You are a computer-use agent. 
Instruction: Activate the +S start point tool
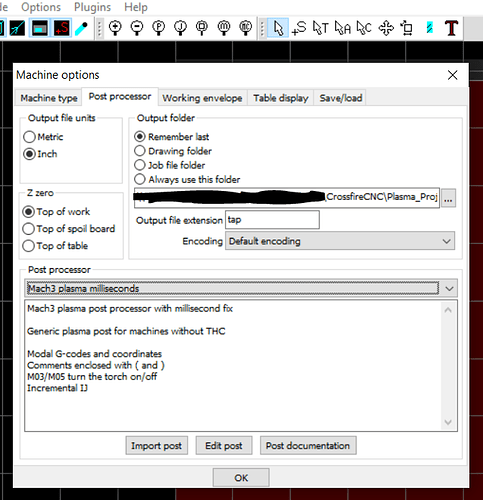[x=299, y=28]
